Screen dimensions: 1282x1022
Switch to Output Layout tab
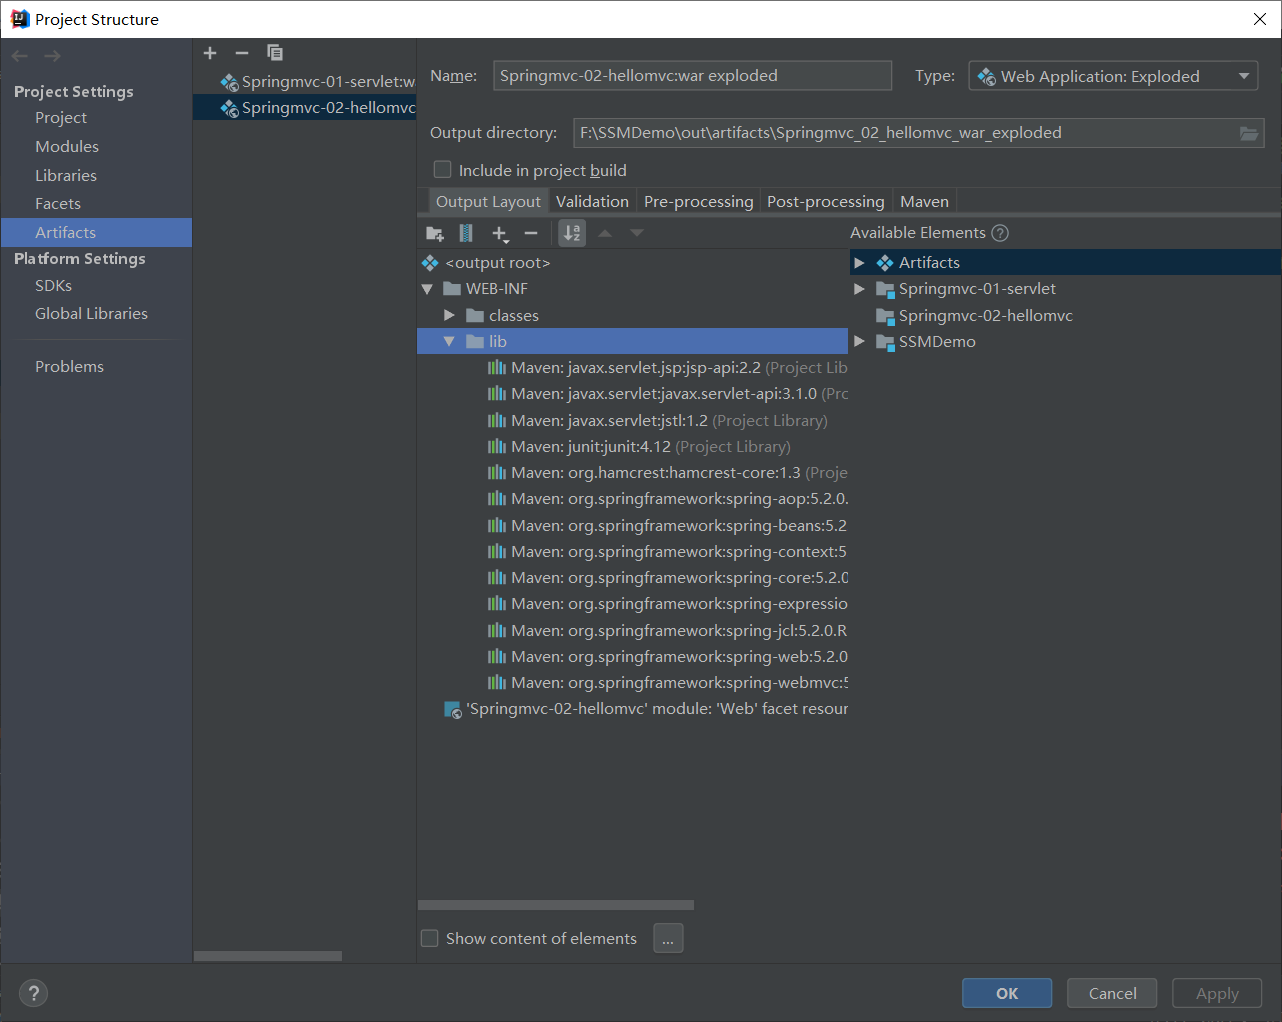(x=488, y=201)
